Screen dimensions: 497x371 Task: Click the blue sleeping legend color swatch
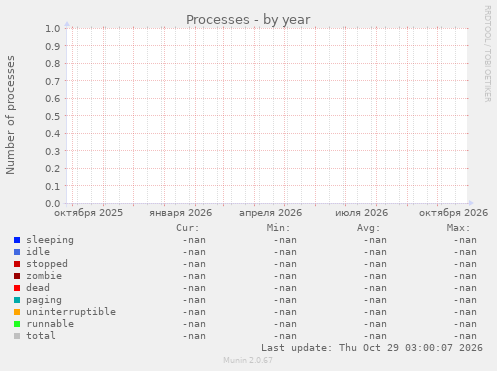17,240
